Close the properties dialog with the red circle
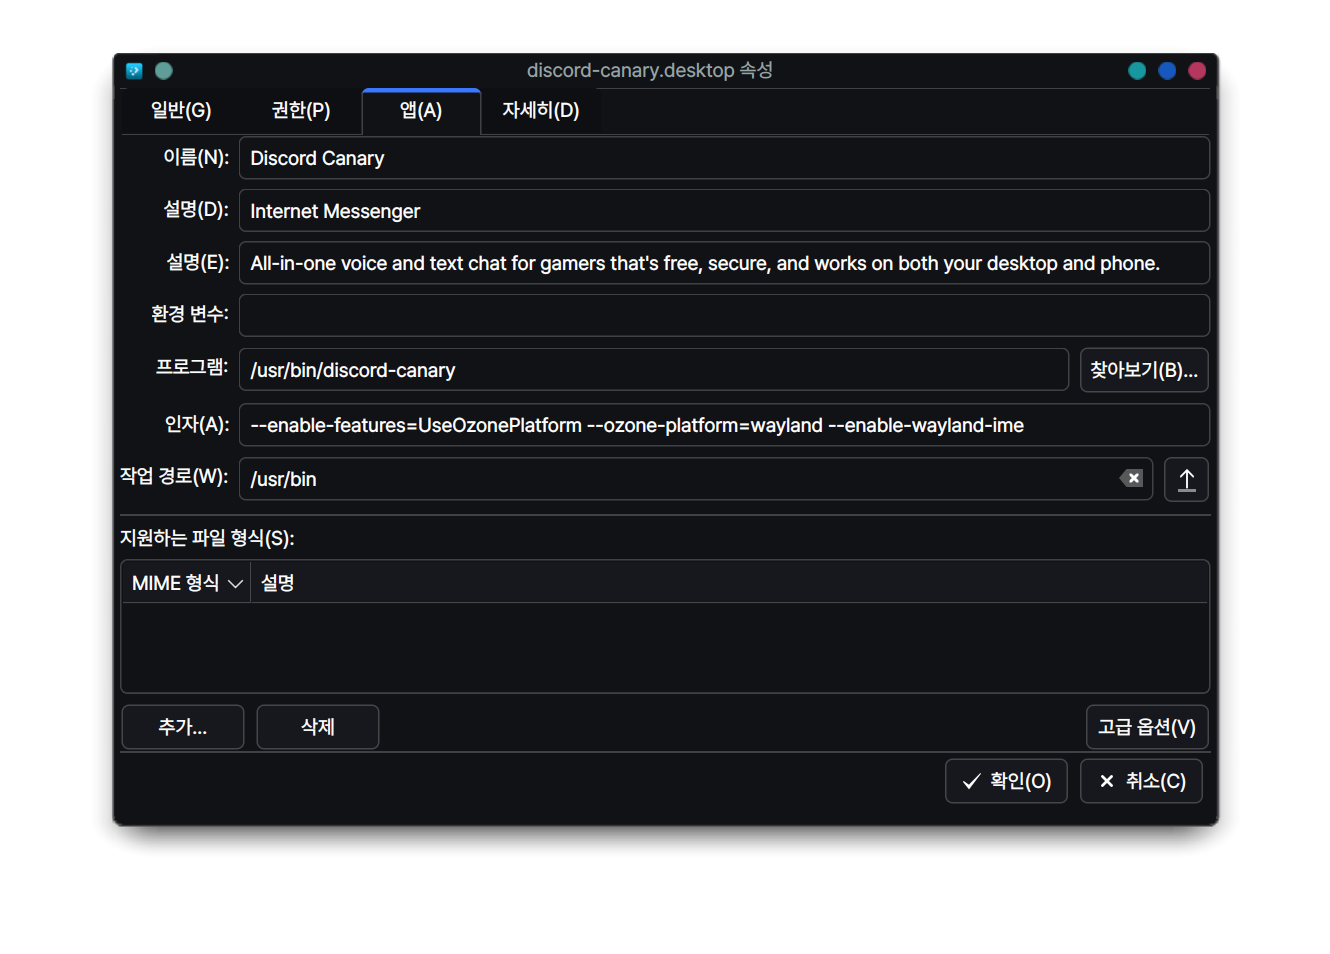This screenshot has height=954, width=1330. (1197, 71)
